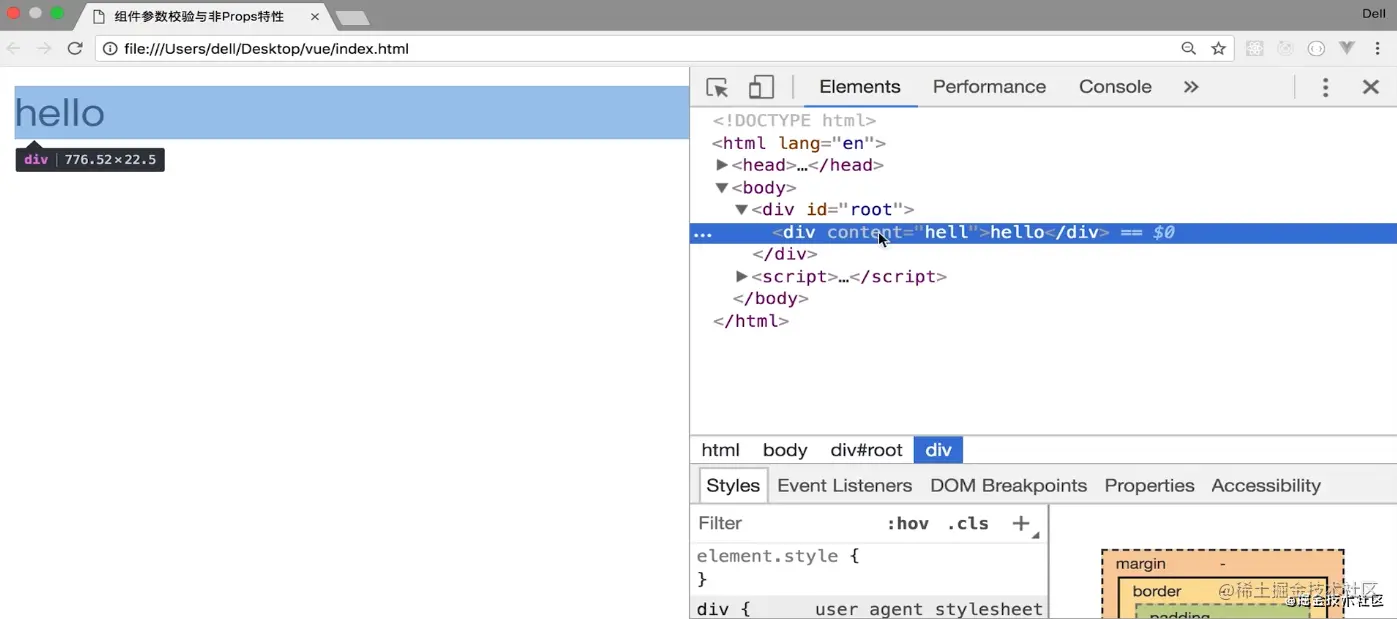Screen dimensions: 1397x619
Task: Open the DOM Breakpoints sub-tab
Action: click(1008, 485)
